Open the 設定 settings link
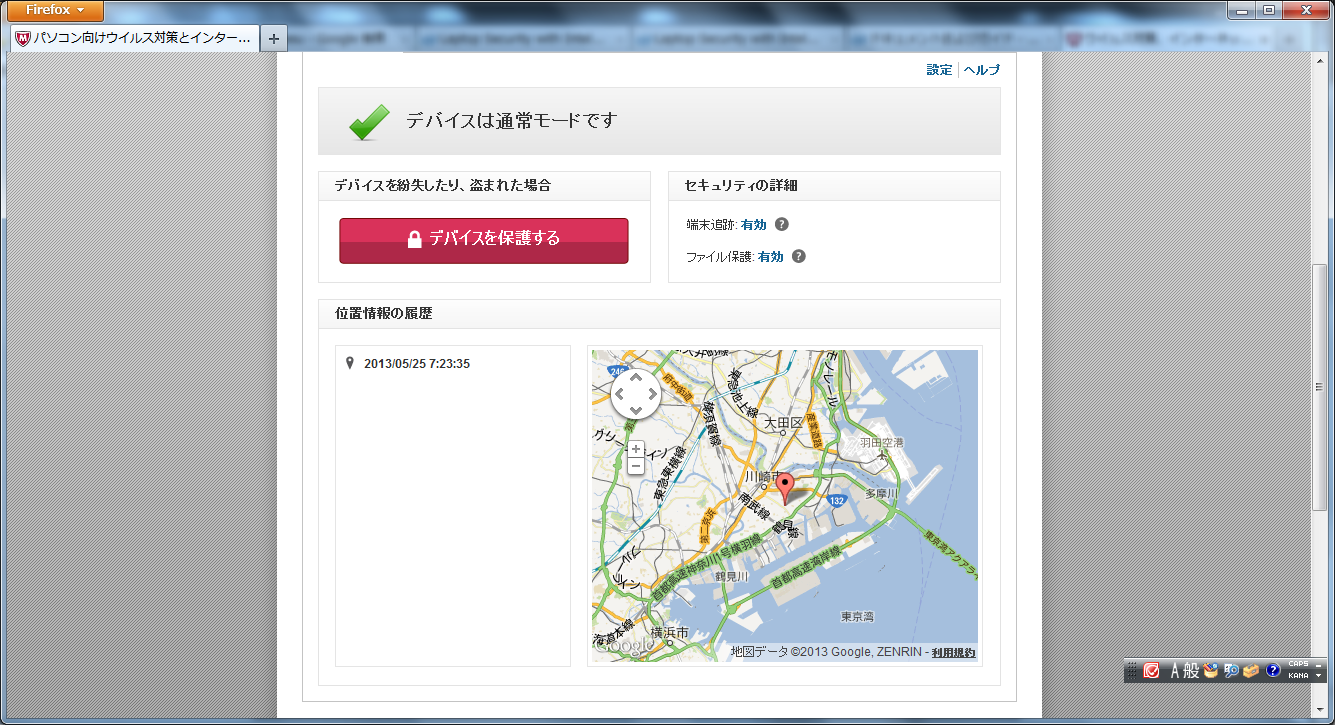The height and width of the screenshot is (725, 1335). click(939, 70)
